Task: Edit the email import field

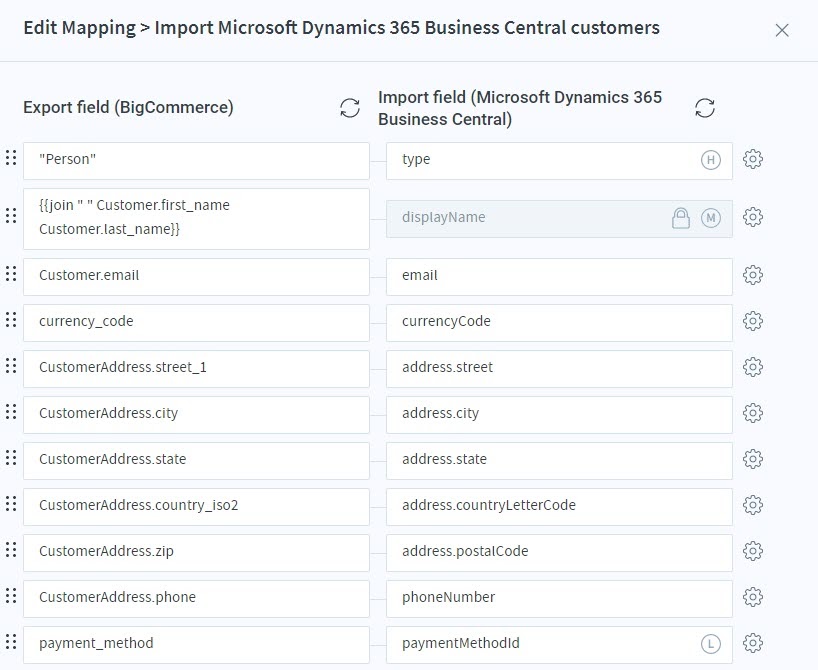Action: click(559, 277)
